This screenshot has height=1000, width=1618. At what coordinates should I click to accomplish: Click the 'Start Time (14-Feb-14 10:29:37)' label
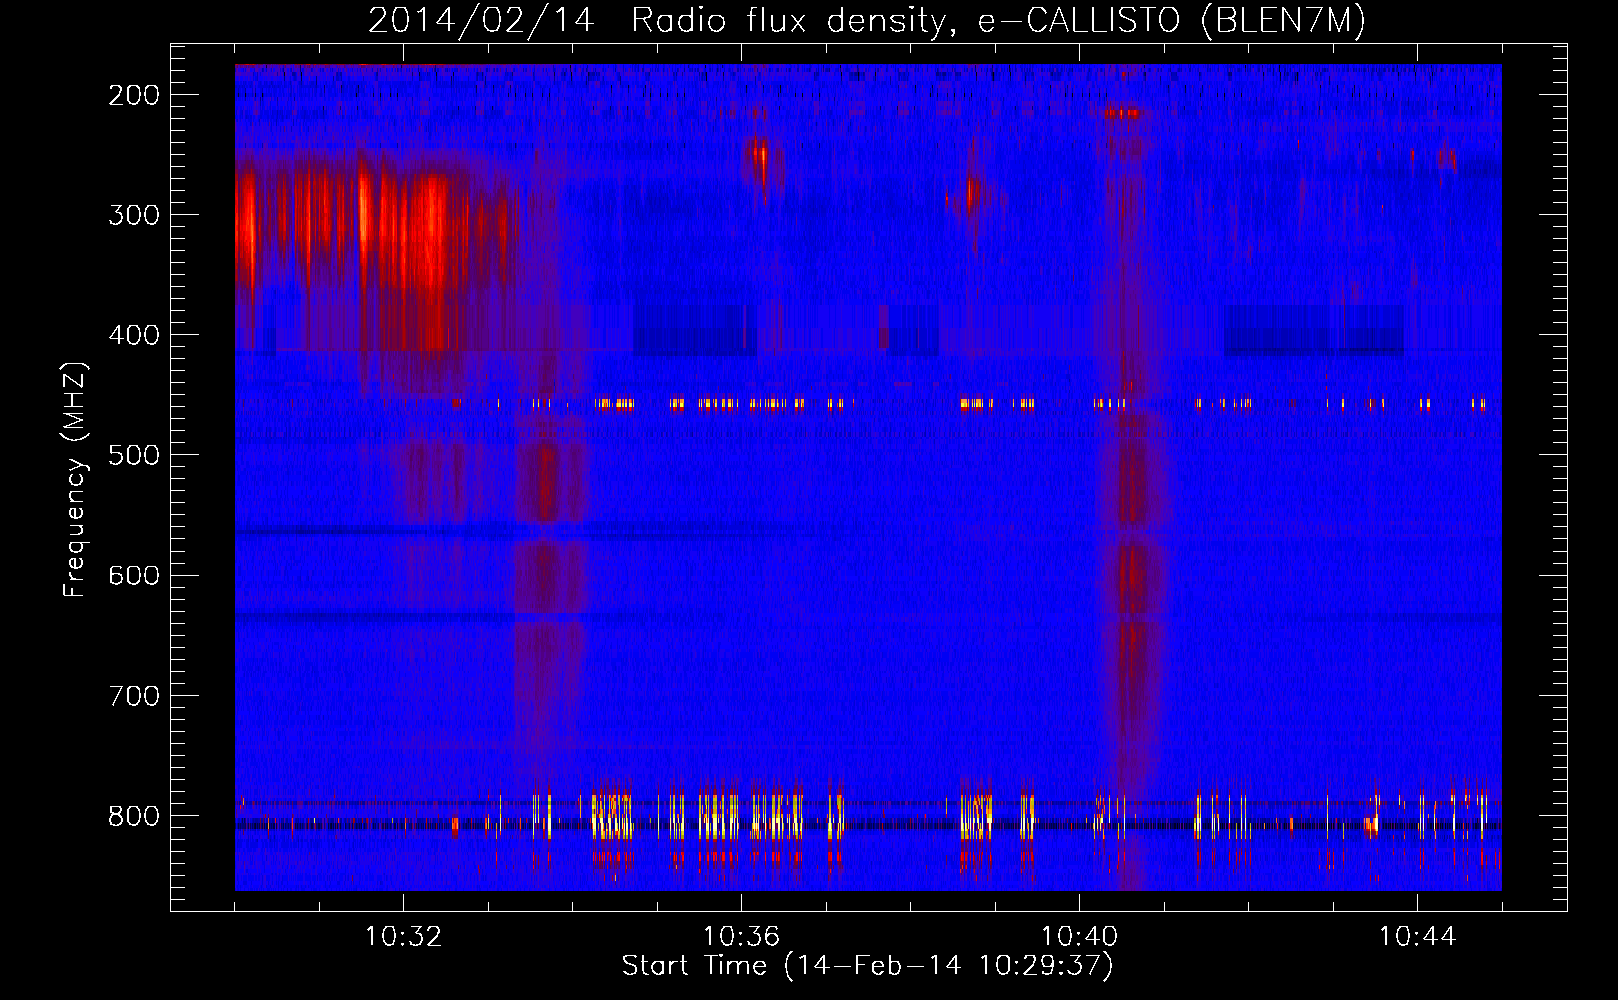pyautogui.click(x=867, y=966)
